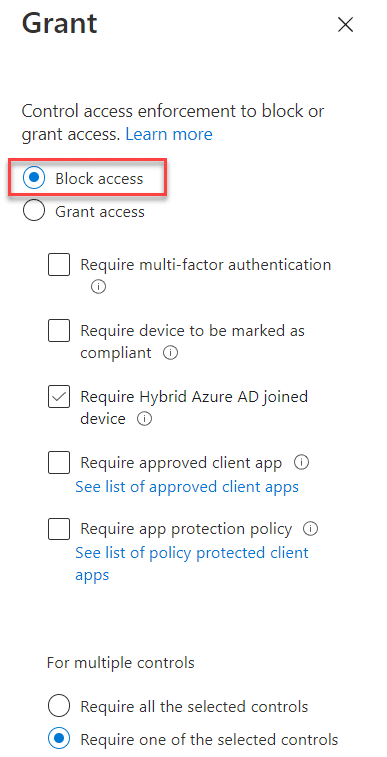Check Require app protection policy box
387x757 pixels.
[59, 529]
